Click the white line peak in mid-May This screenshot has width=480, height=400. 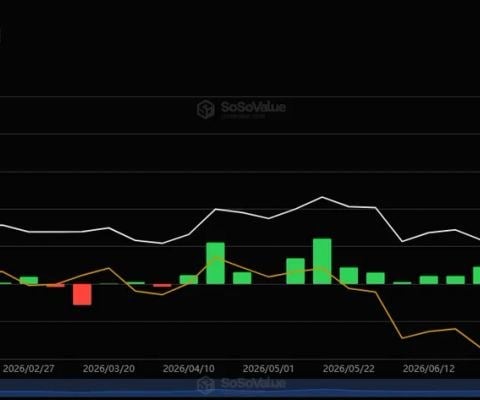click(322, 197)
